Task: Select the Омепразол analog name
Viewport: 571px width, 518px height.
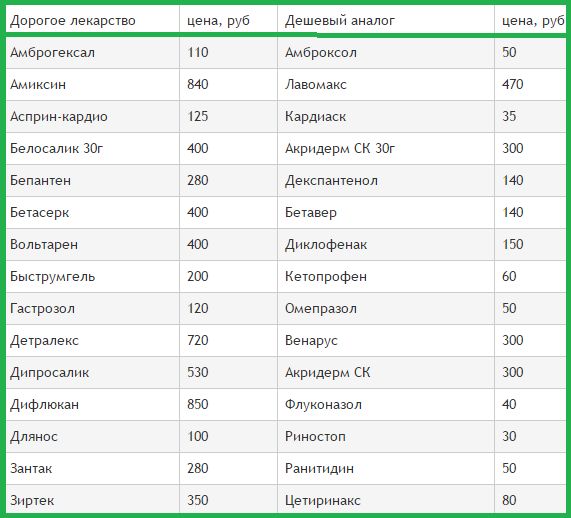Action: [321, 309]
